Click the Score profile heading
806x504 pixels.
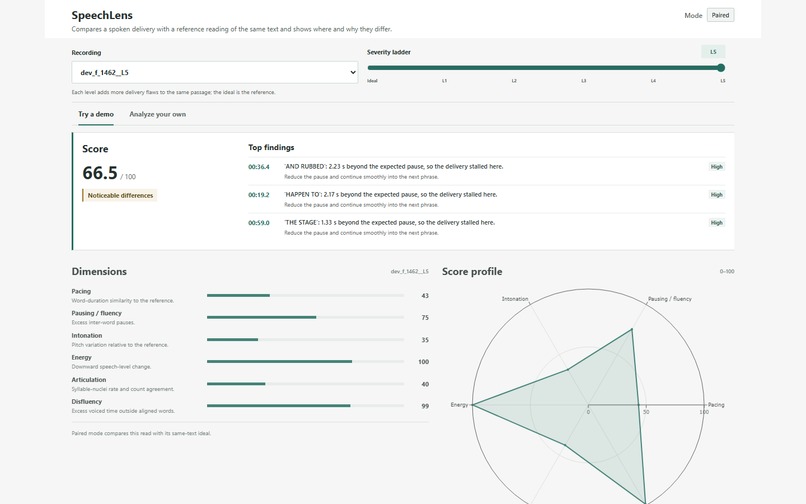(x=472, y=272)
